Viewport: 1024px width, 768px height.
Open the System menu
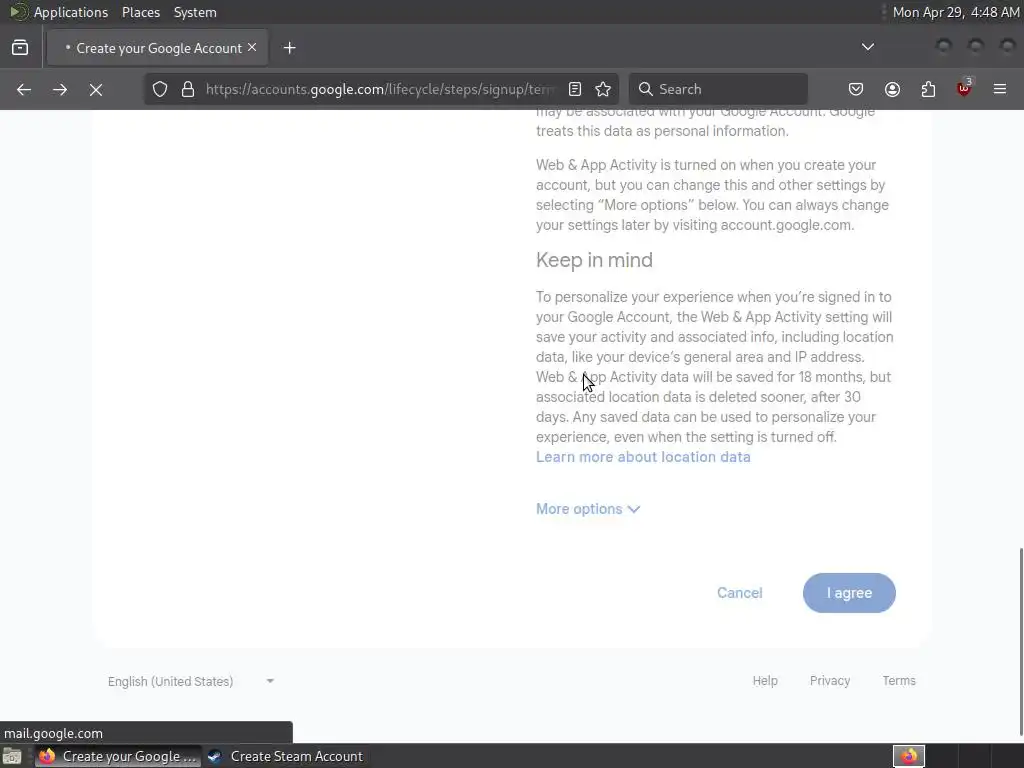point(195,12)
